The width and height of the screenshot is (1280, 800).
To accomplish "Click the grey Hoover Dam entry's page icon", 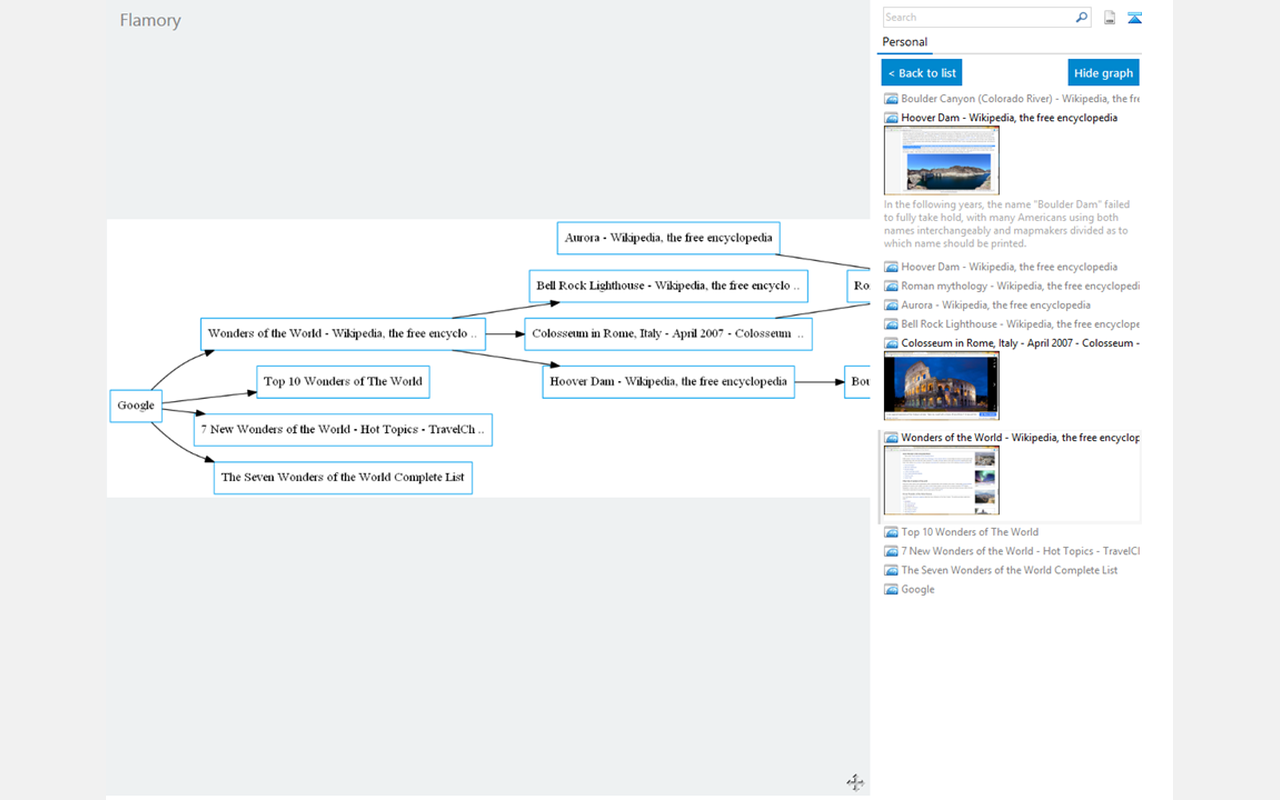I will tap(890, 267).
